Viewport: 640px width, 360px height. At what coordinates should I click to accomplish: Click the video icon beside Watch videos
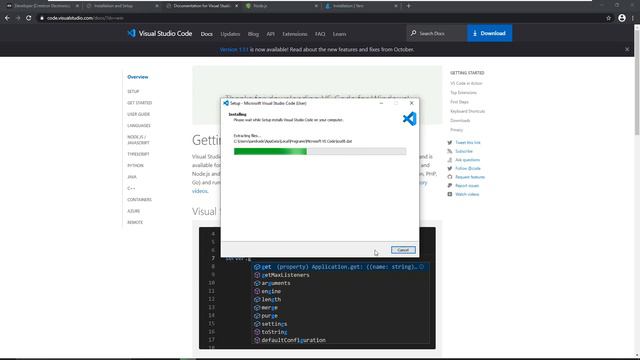(450, 194)
